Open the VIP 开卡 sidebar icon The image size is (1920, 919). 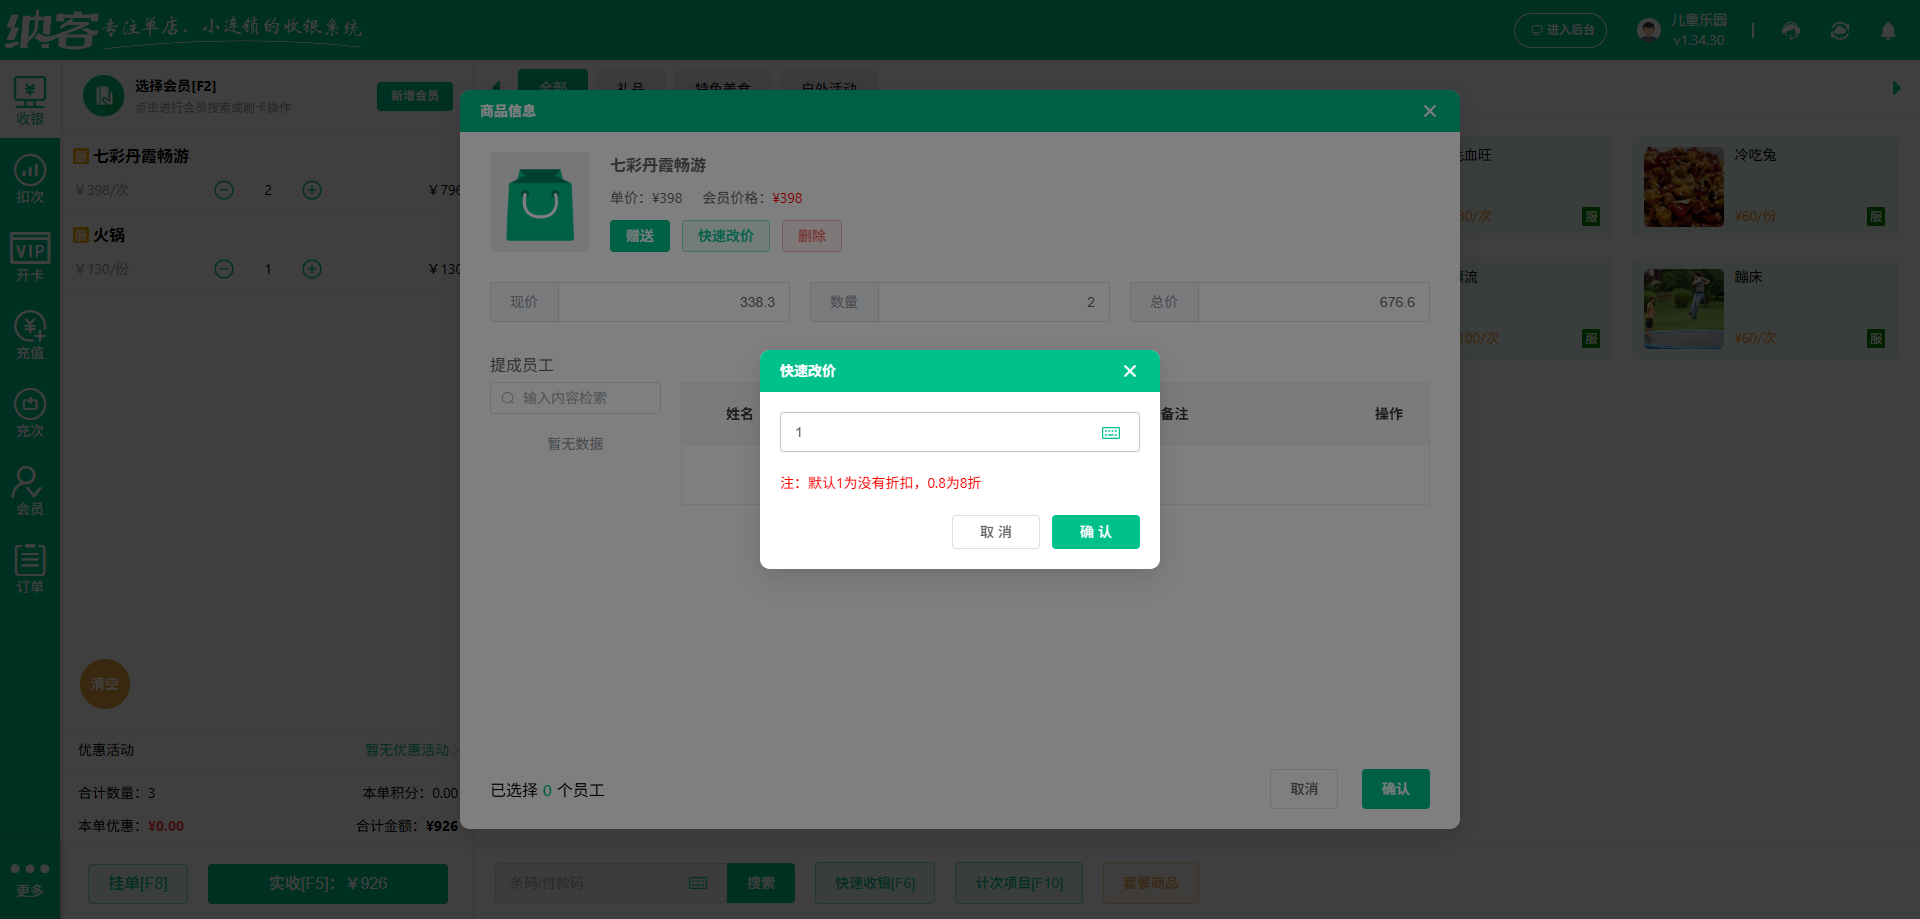[x=30, y=257]
